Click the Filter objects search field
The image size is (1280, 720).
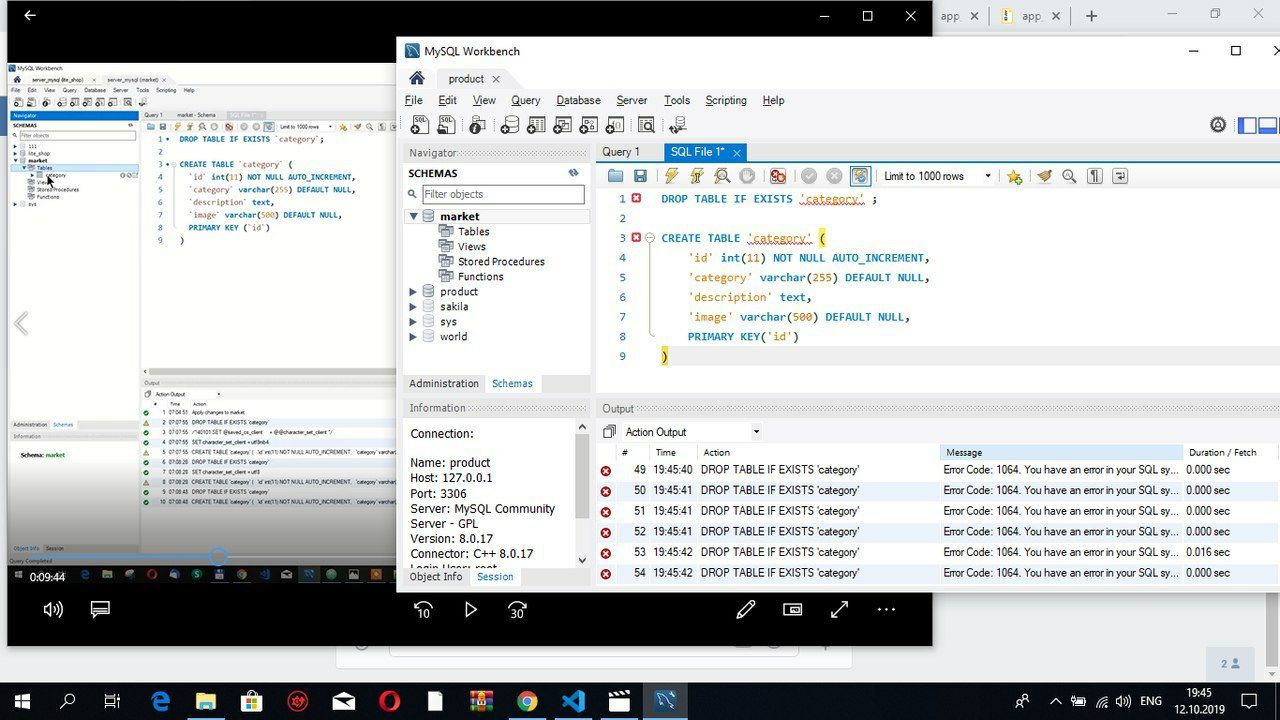(x=502, y=194)
